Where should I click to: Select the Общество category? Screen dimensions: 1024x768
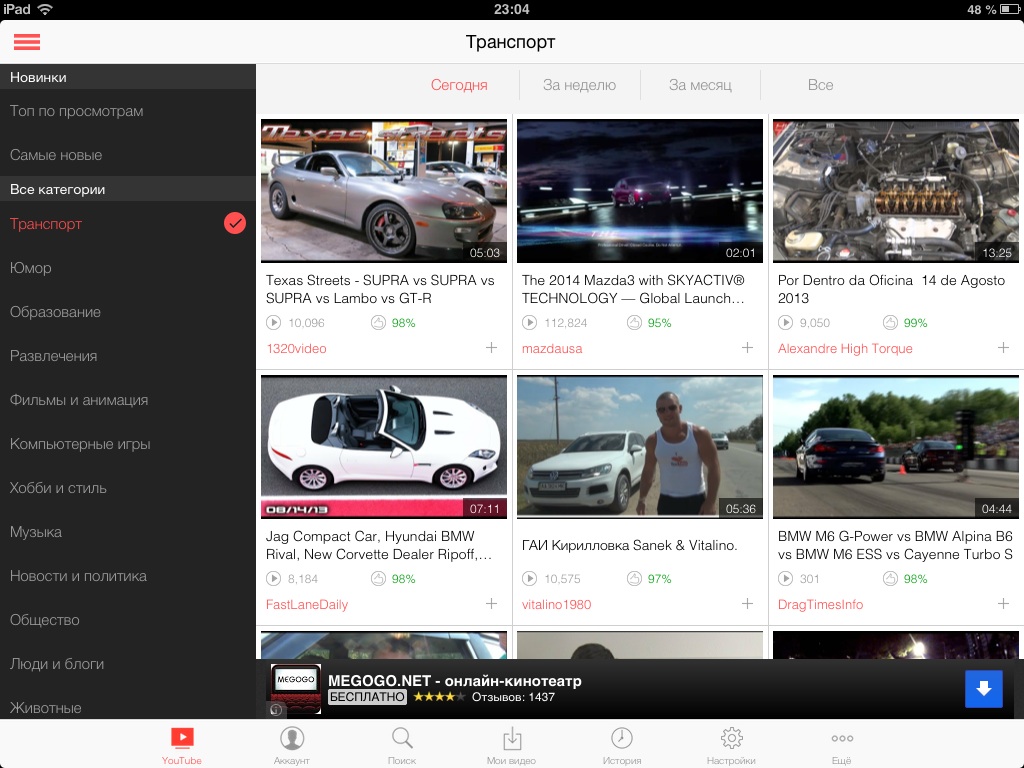click(x=128, y=620)
